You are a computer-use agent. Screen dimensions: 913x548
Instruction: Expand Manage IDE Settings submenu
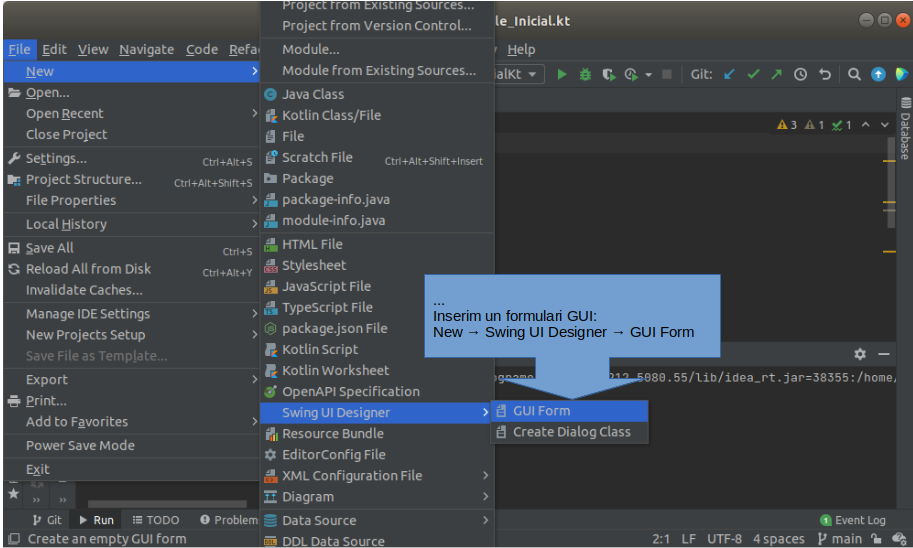click(132, 314)
